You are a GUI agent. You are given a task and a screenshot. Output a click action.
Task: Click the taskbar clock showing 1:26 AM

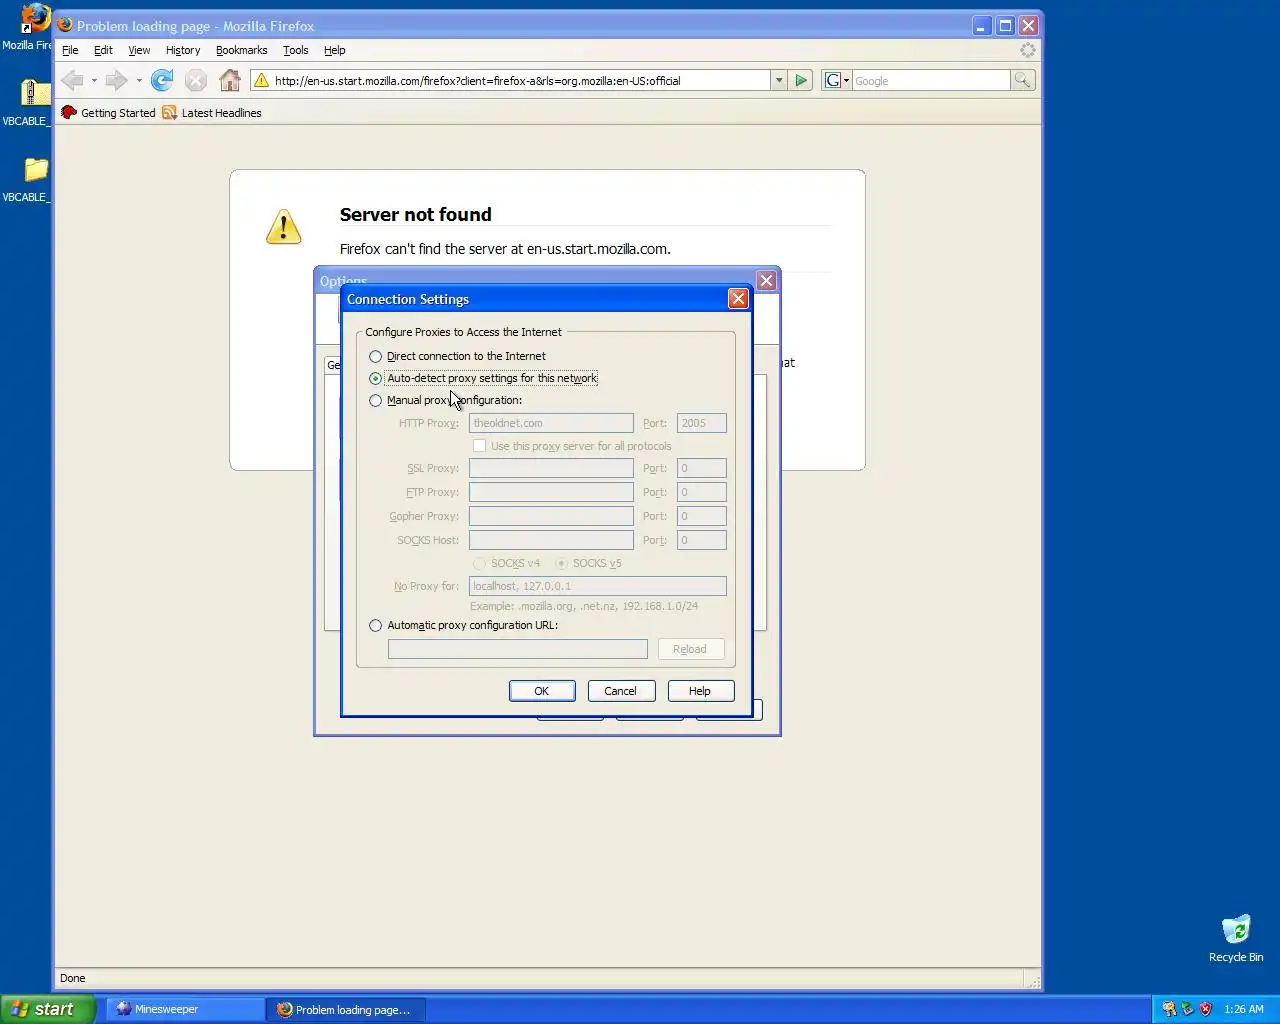tap(1243, 1009)
